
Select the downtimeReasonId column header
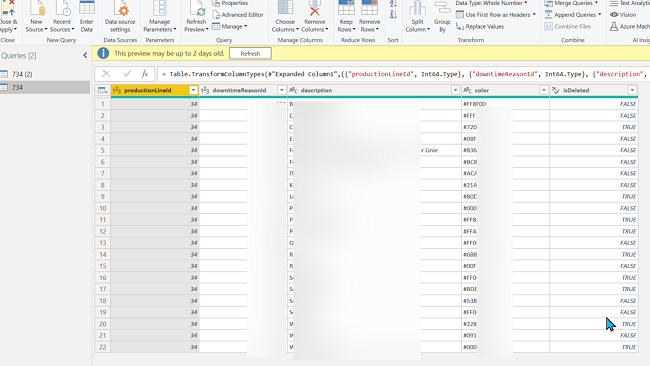coord(243,90)
